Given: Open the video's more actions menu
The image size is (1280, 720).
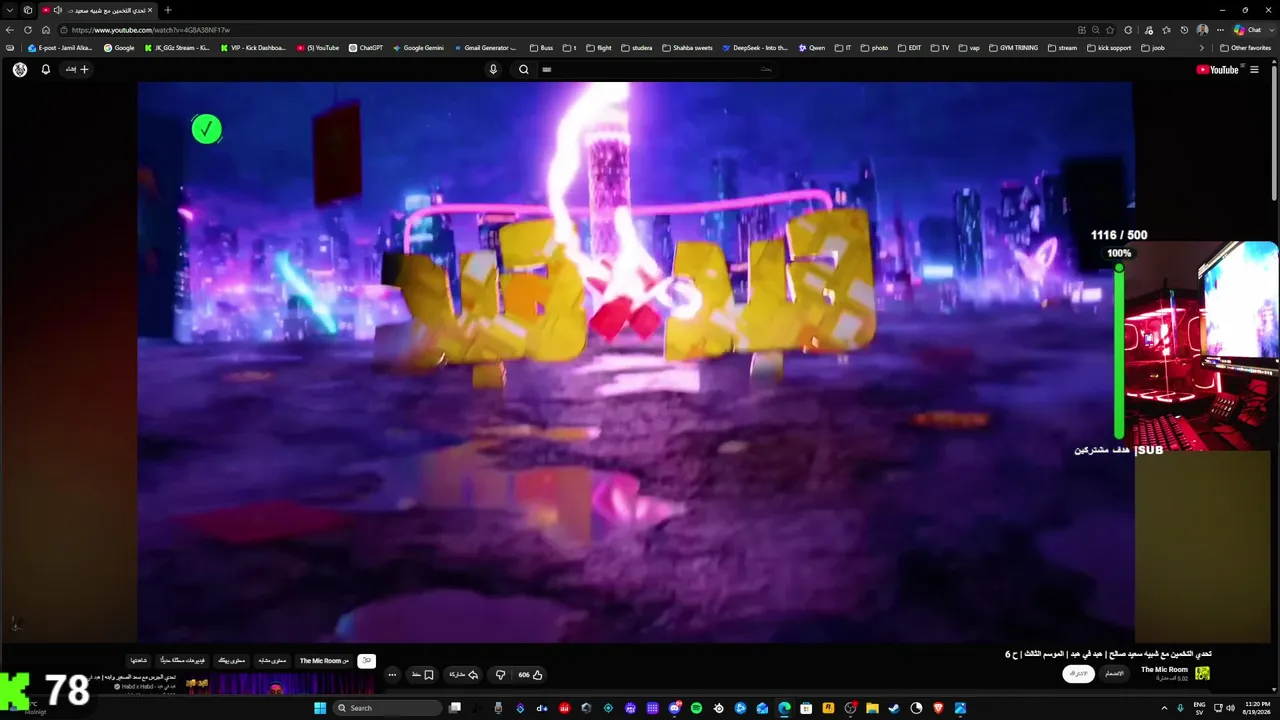Looking at the screenshot, I should coord(392,675).
